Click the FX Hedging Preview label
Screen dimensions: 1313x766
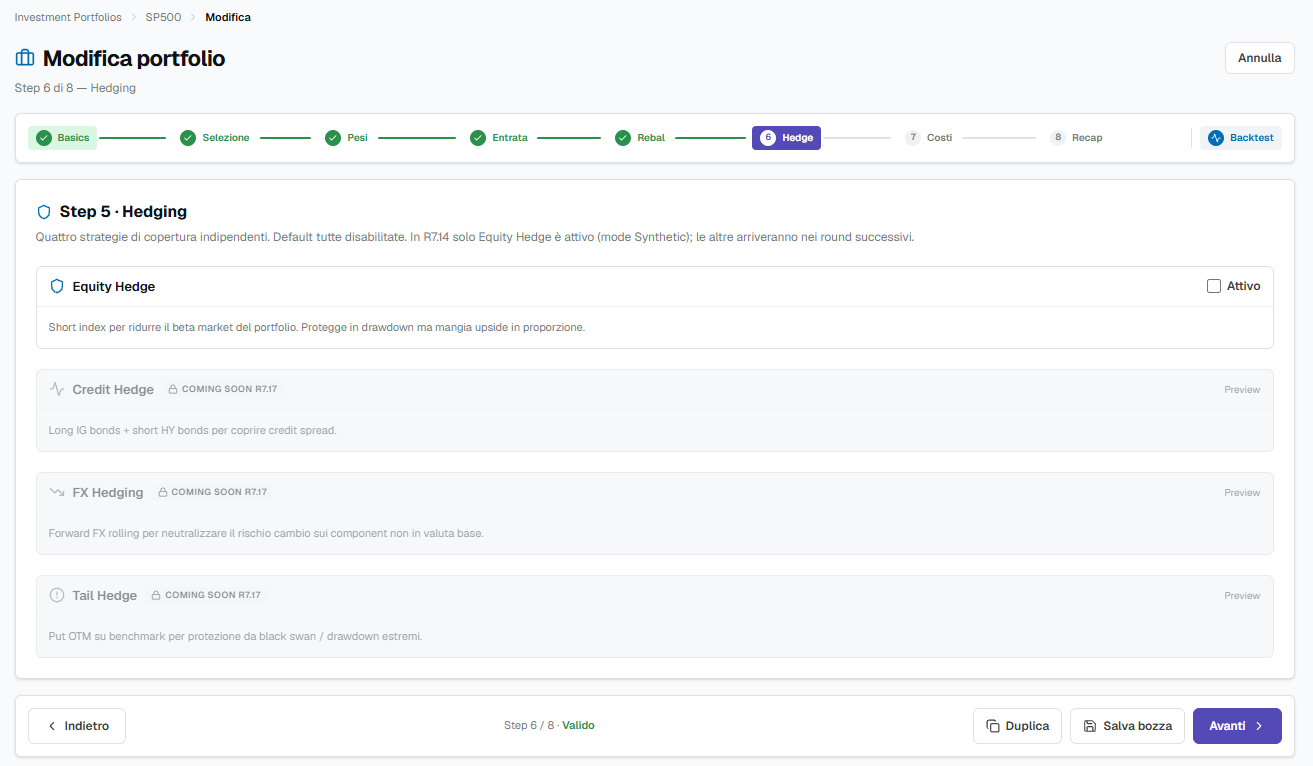(1242, 493)
